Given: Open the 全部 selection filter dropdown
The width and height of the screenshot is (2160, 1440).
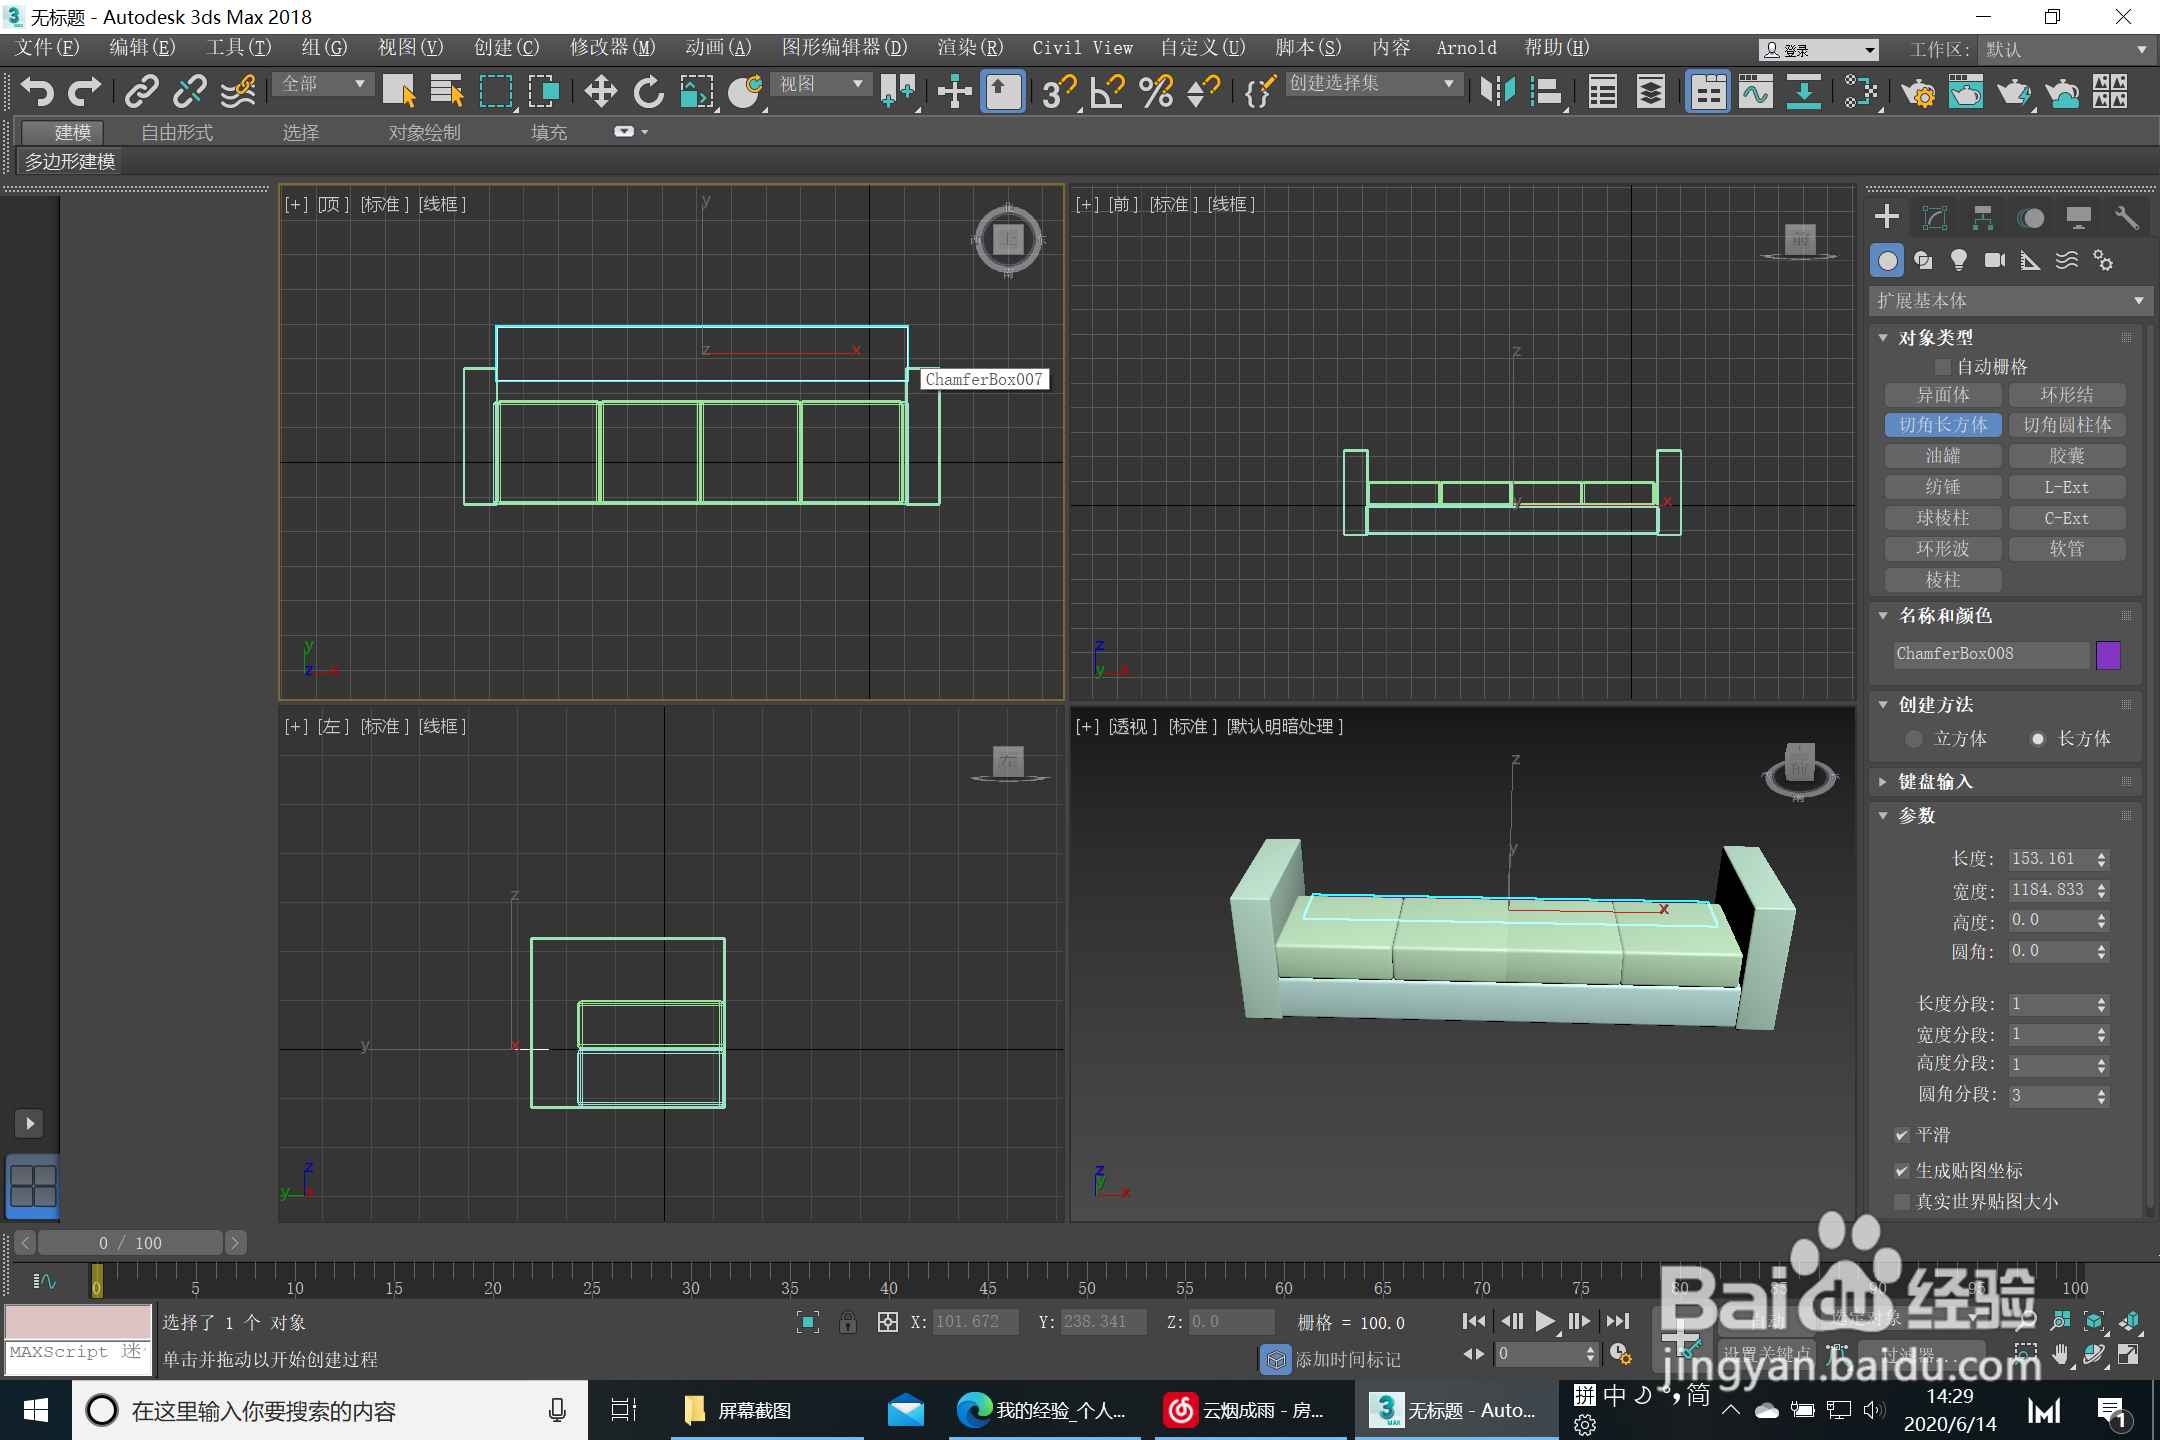Looking at the screenshot, I should tap(322, 84).
